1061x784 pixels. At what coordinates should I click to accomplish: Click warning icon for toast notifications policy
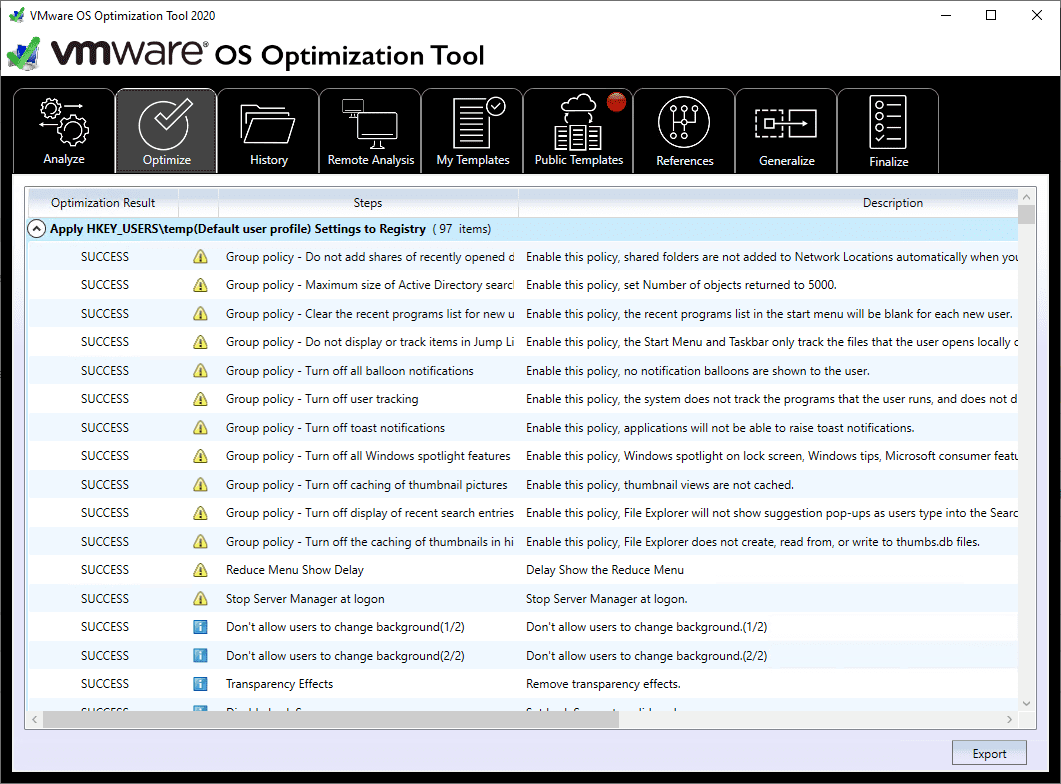coord(200,428)
